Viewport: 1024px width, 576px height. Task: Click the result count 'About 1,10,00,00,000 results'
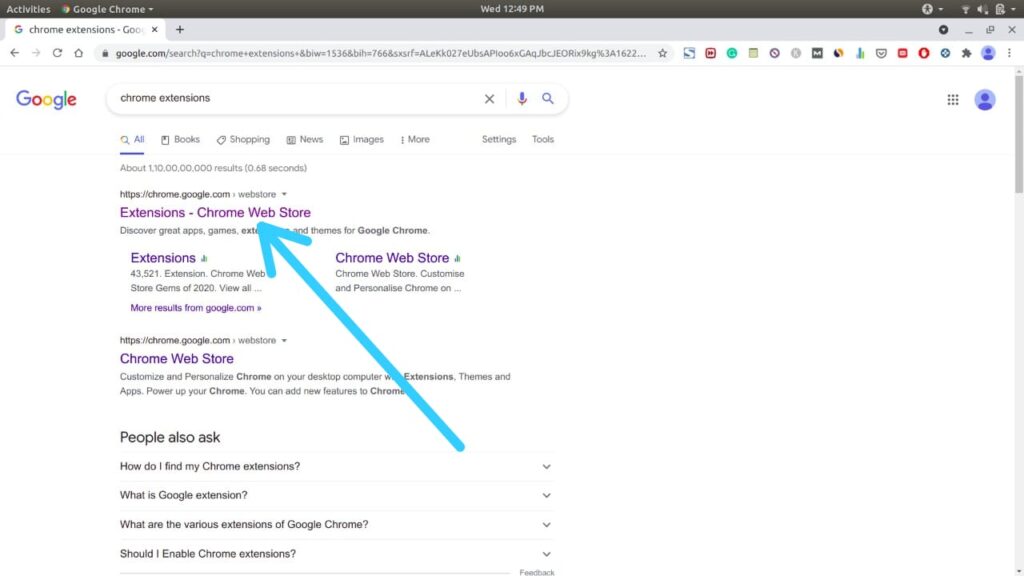coord(214,168)
